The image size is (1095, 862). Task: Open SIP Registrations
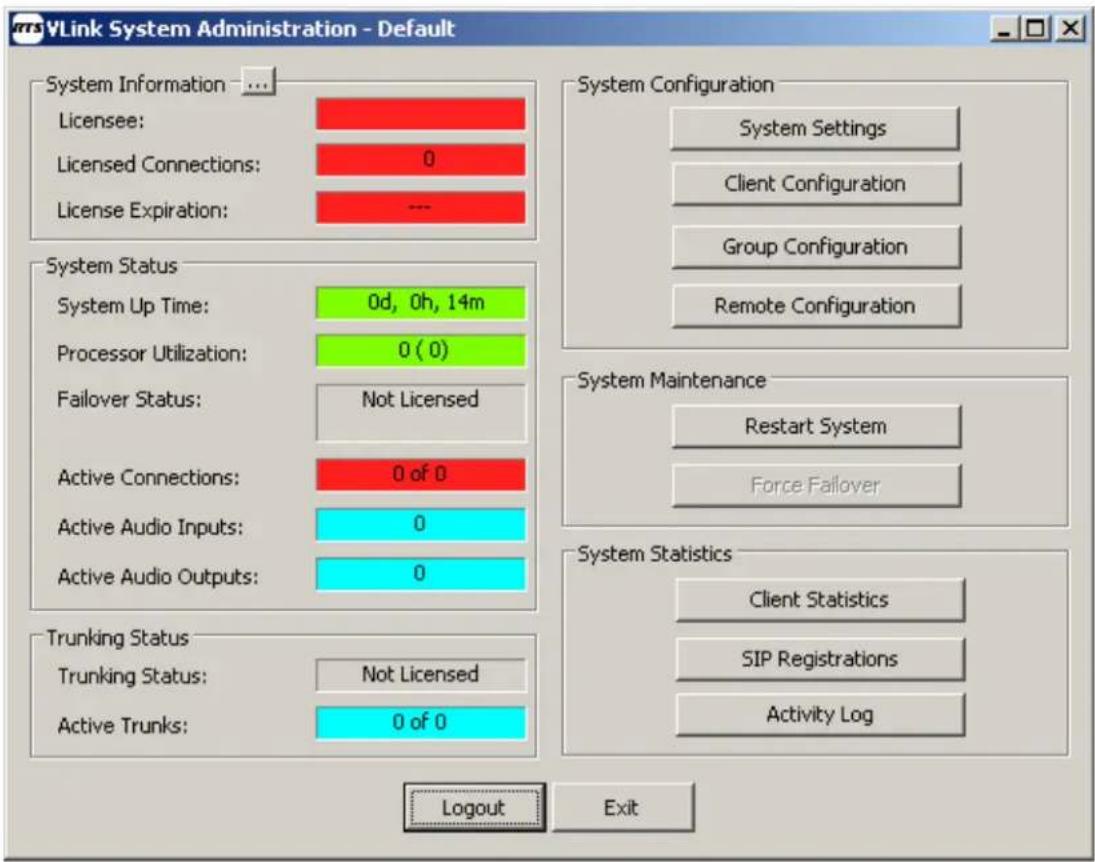[x=820, y=659]
